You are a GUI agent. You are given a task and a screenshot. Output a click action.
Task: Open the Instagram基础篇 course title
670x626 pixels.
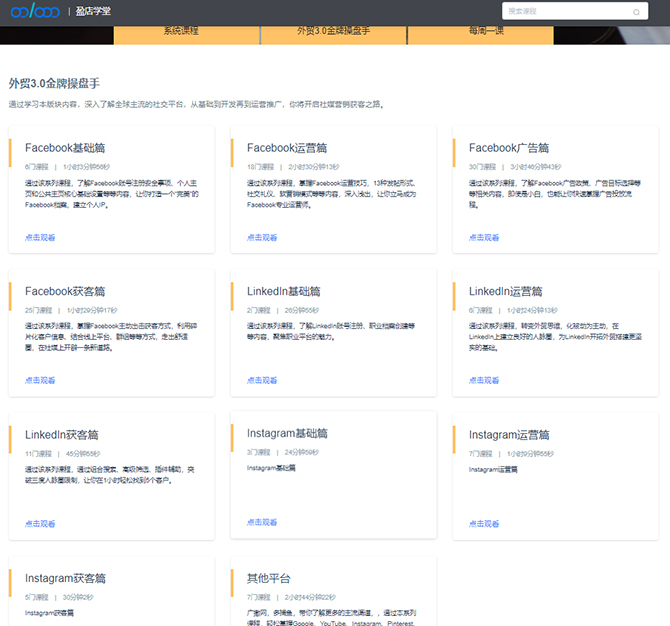(x=287, y=433)
